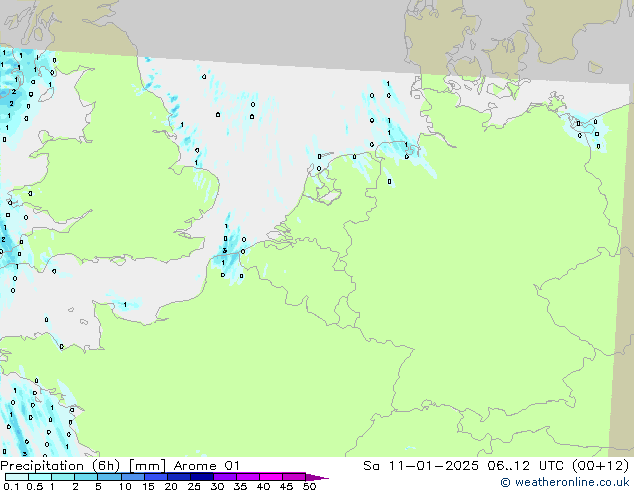Pick the palest 0.1–0.5 mm legend swatch
Image resolution: width=634 pixels, height=490 pixels.
pyautogui.click(x=17, y=477)
